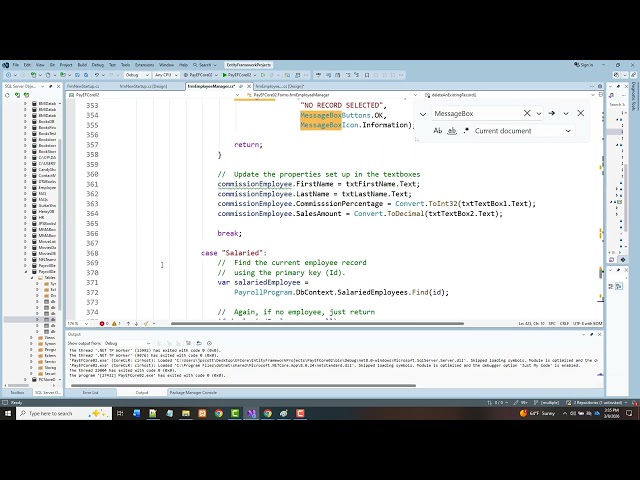This screenshot has height=480, width=640.
Task: Open the Debug configuration dropdown
Action: (137, 75)
